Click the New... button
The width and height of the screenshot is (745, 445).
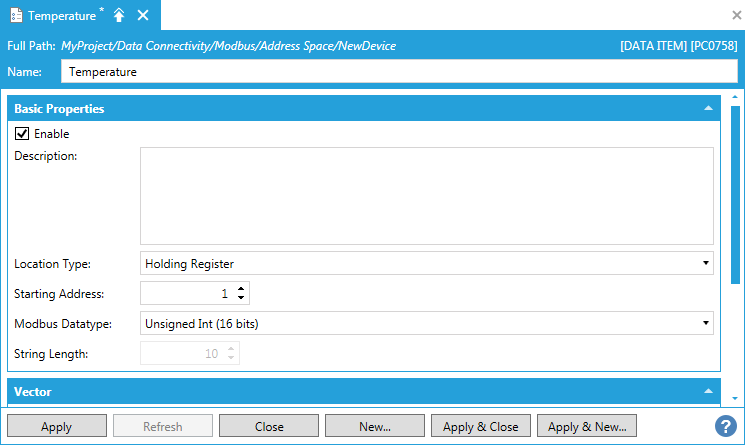(x=374, y=427)
